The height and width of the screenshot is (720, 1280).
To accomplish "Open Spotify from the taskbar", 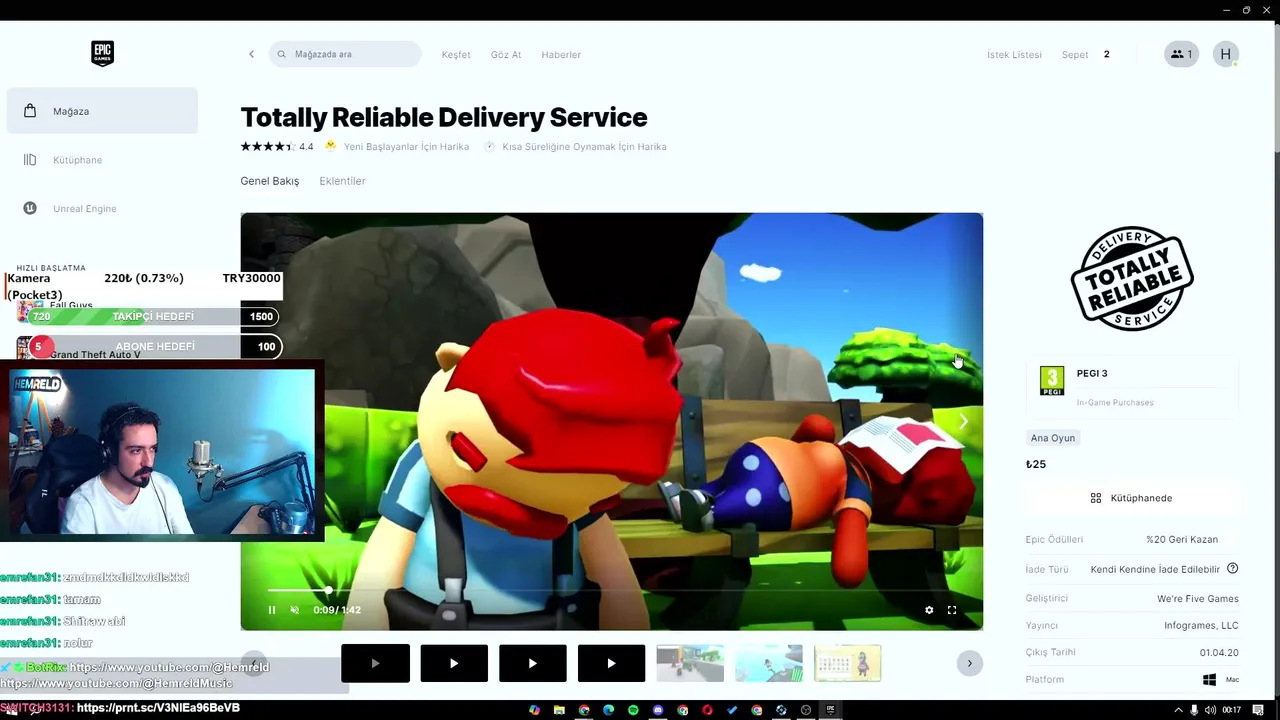I will click(633, 710).
